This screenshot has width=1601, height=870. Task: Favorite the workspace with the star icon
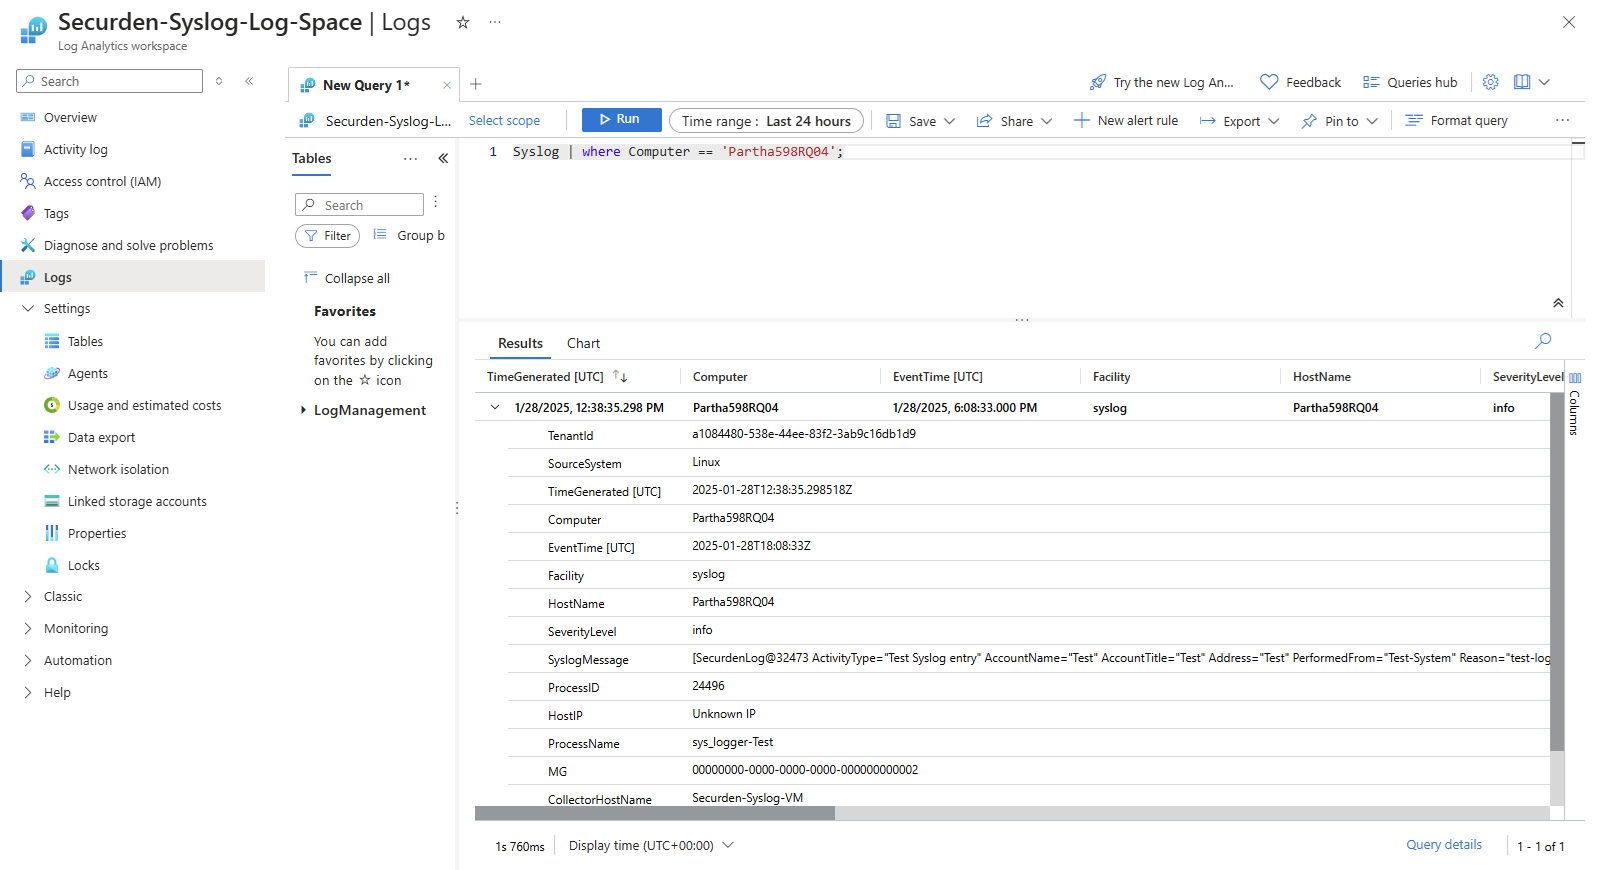point(463,22)
